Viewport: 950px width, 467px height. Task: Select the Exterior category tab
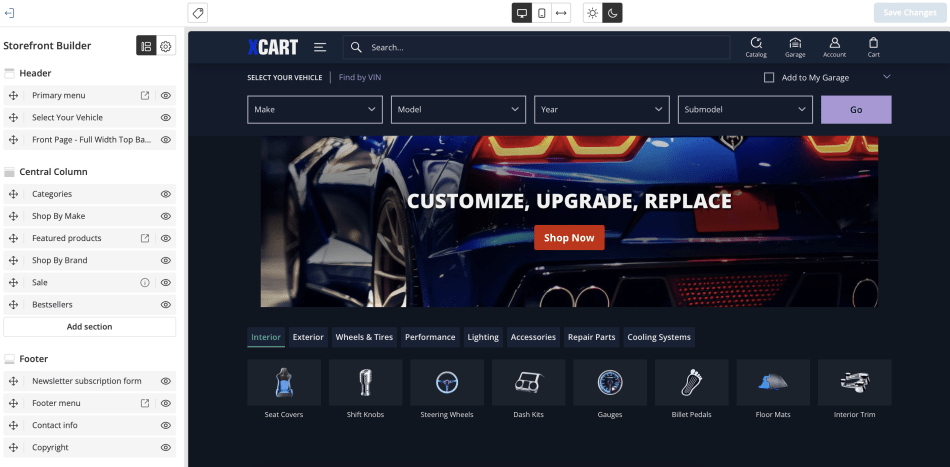tap(308, 337)
